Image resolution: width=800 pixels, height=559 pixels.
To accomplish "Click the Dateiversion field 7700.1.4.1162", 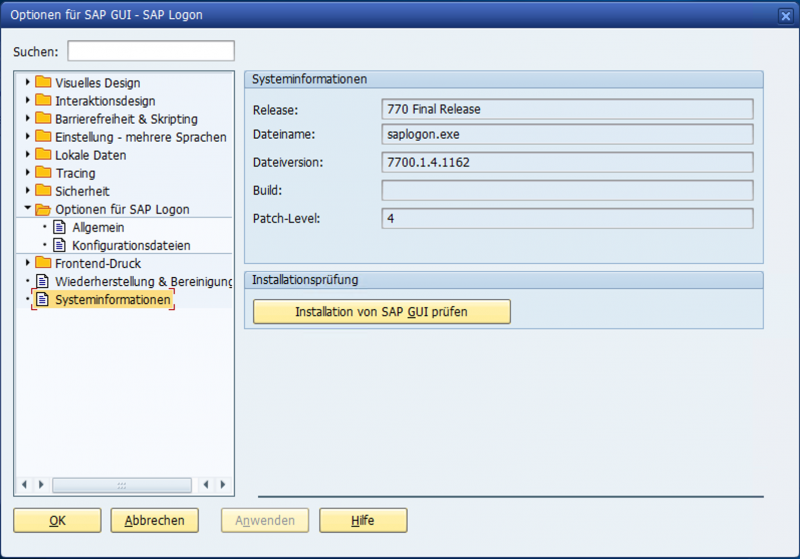I will [x=567, y=162].
